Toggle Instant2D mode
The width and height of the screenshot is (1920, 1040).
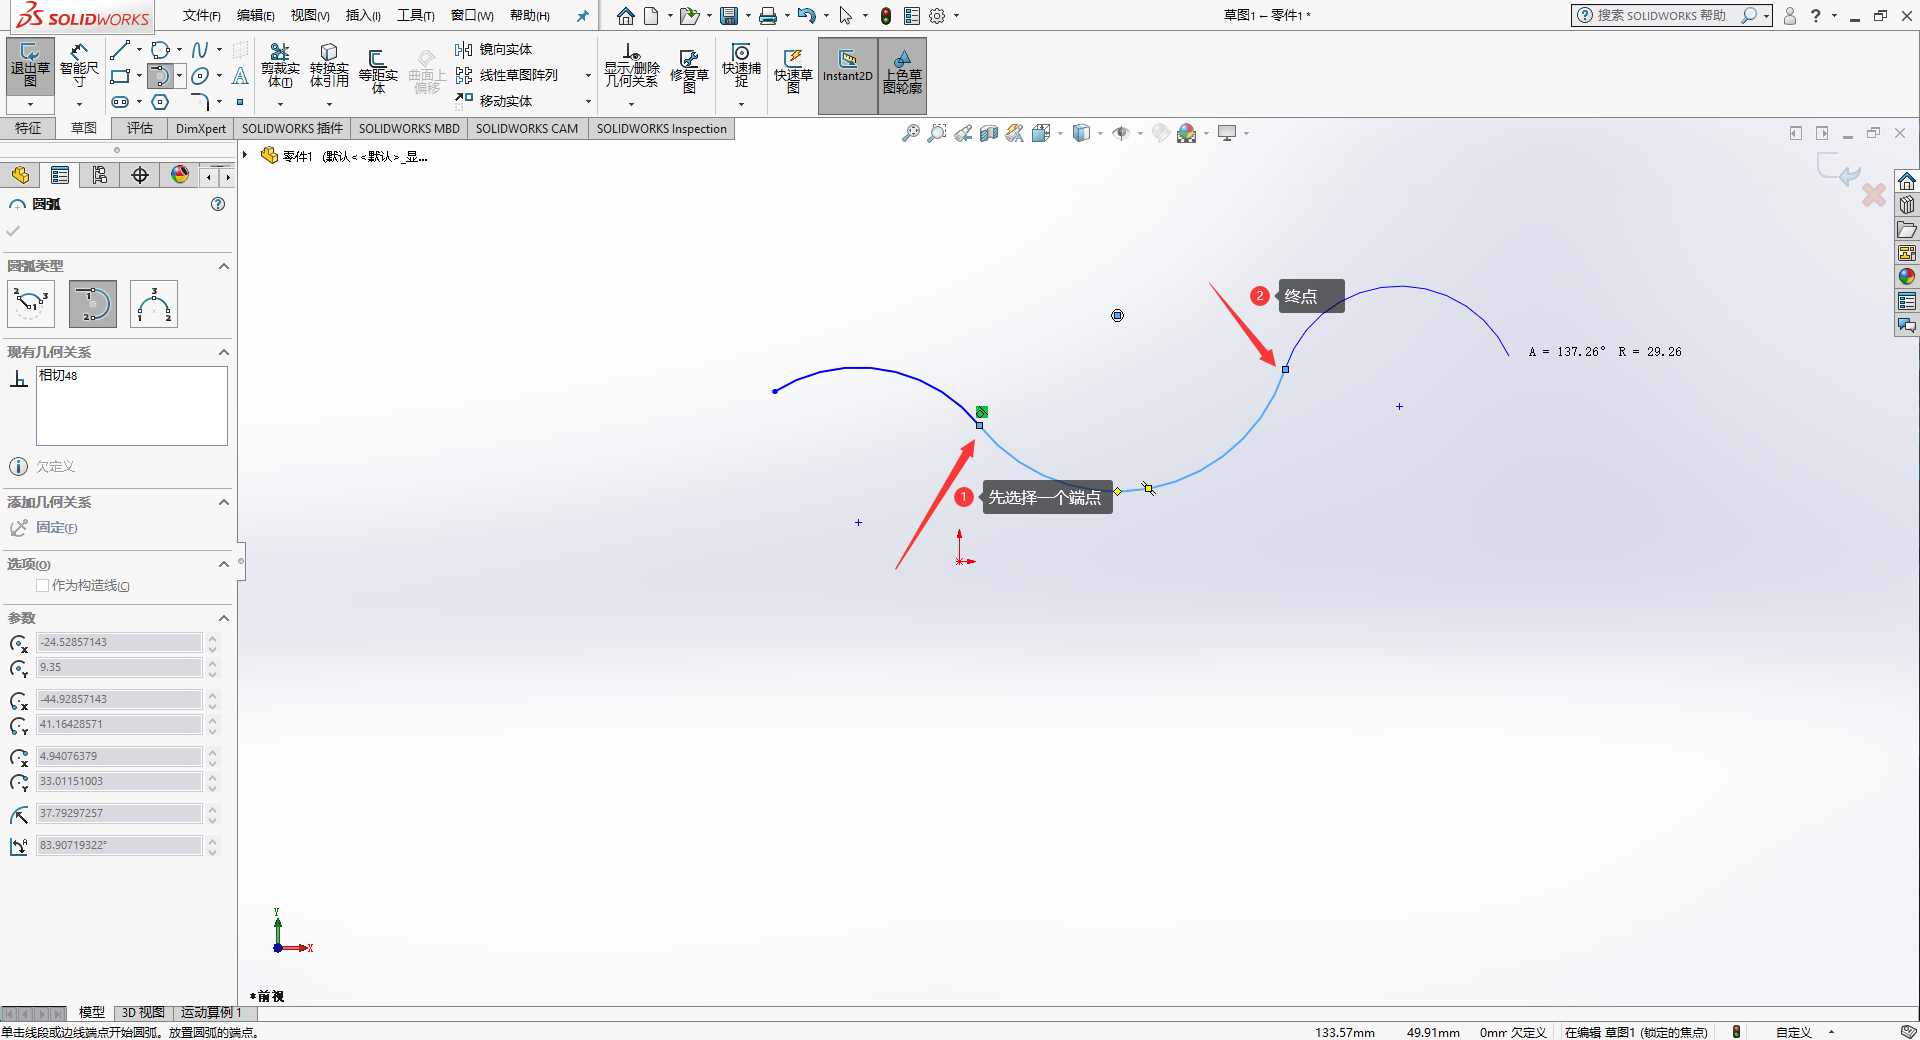coord(848,75)
